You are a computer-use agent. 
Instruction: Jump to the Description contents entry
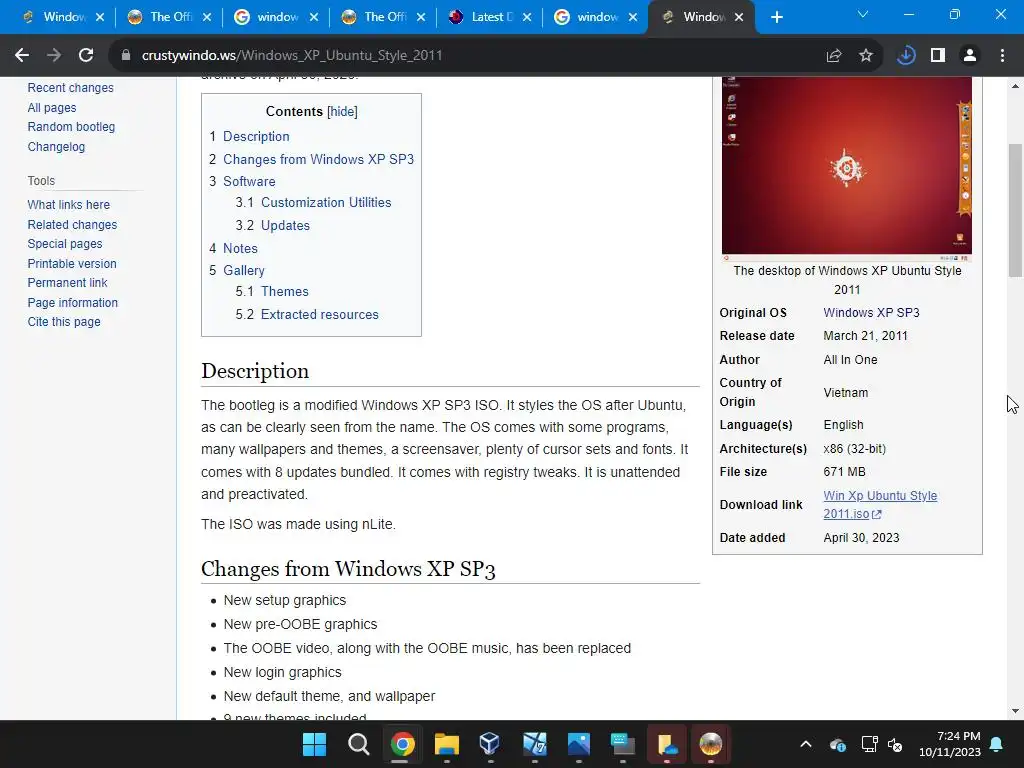(x=256, y=136)
